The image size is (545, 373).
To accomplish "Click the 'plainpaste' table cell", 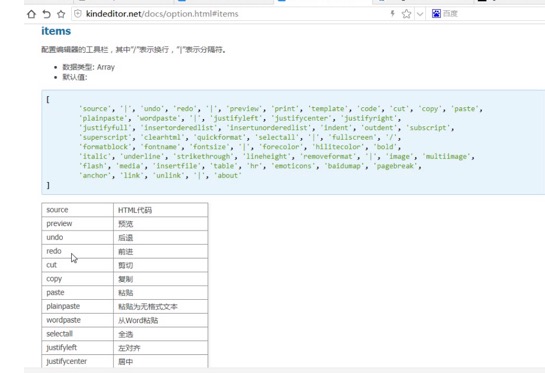I will click(x=78, y=306).
